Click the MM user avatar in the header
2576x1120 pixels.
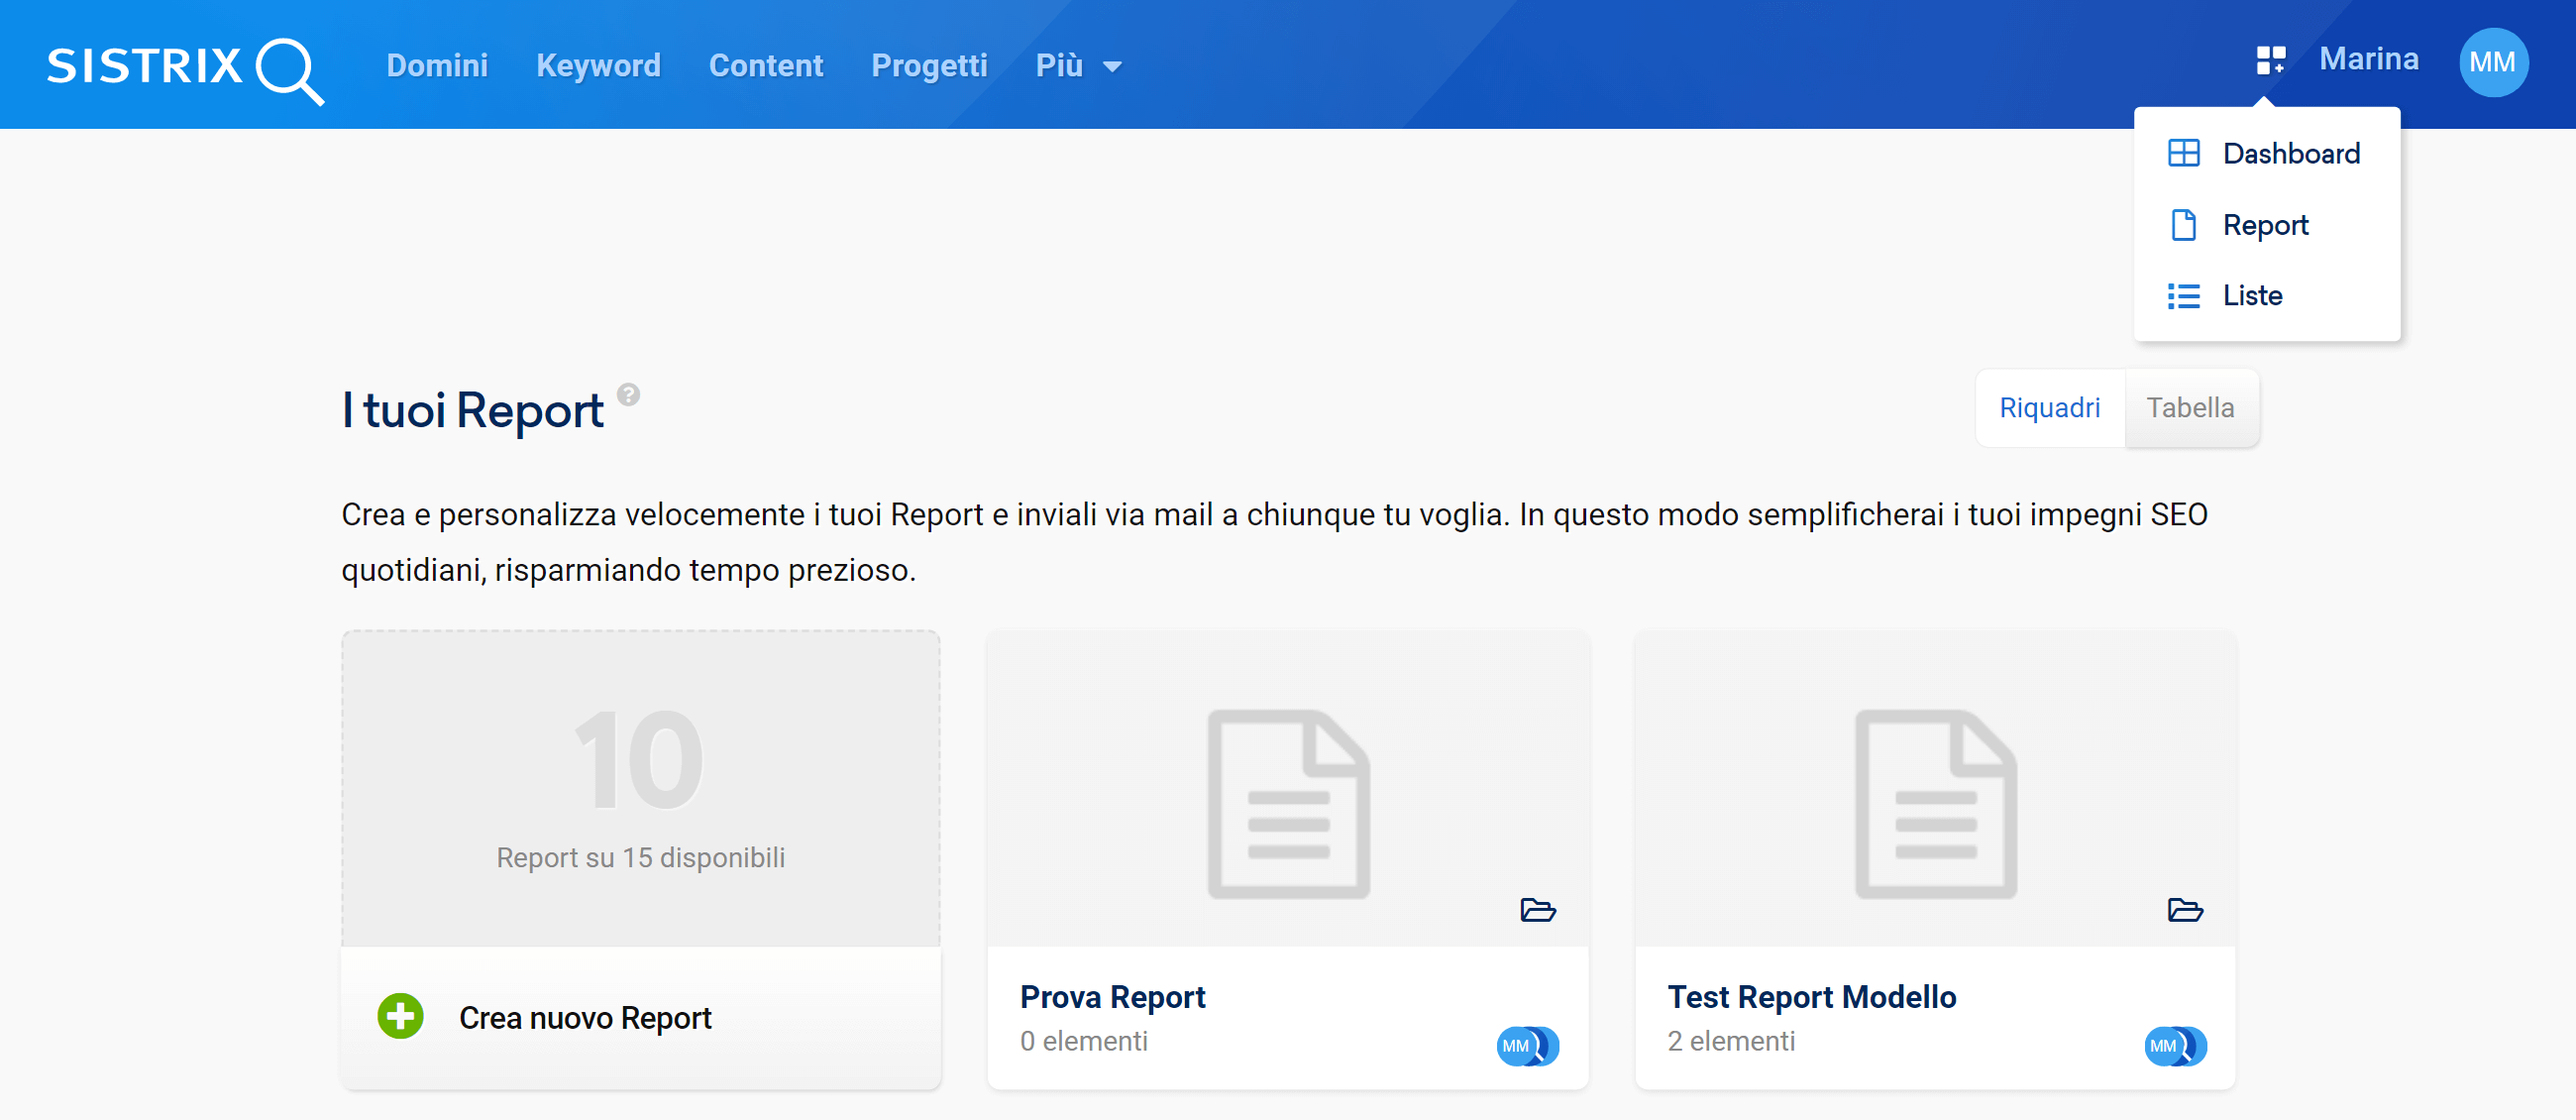[x=2493, y=62]
